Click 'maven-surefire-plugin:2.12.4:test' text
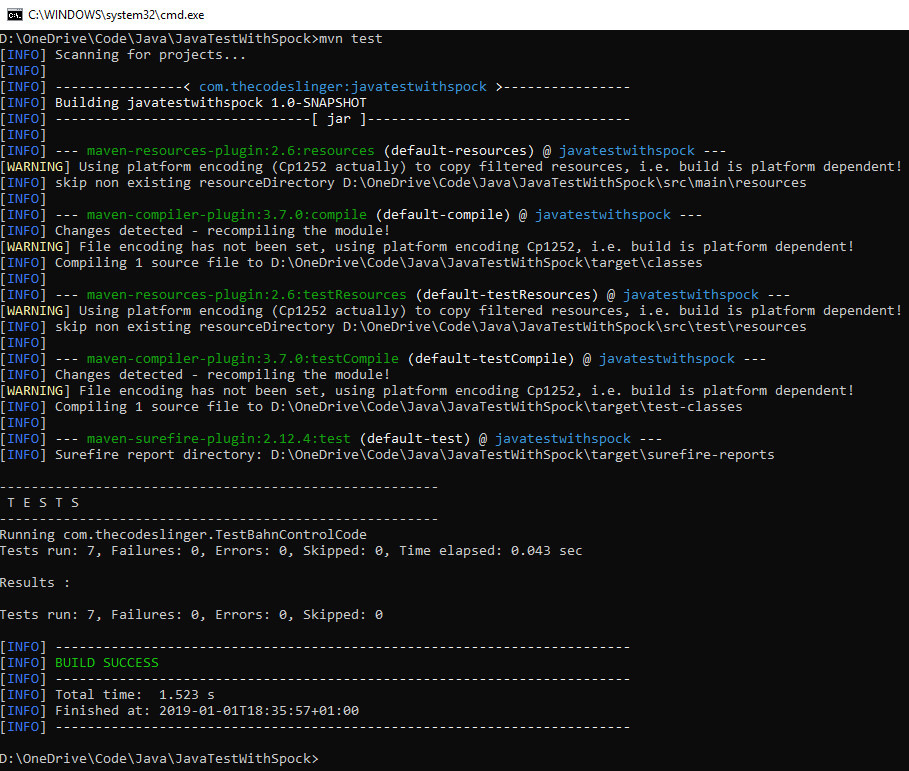 (x=219, y=439)
